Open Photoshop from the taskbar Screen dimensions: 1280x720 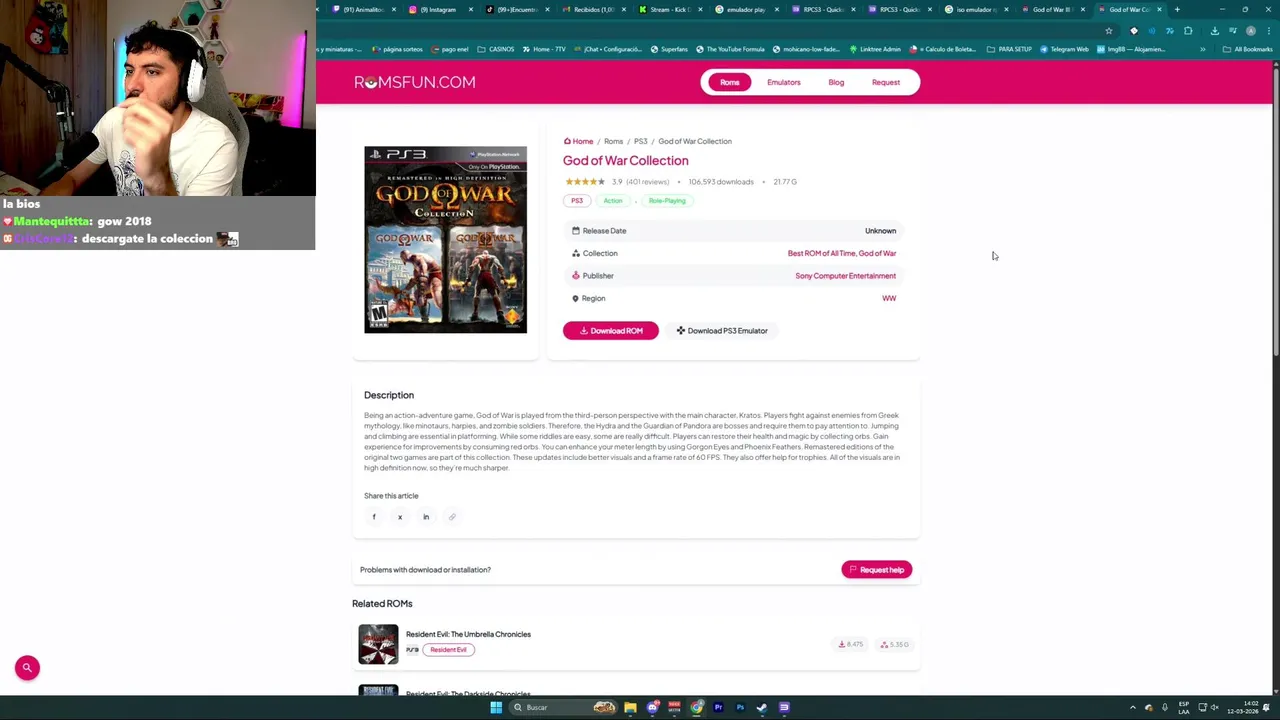pos(740,708)
